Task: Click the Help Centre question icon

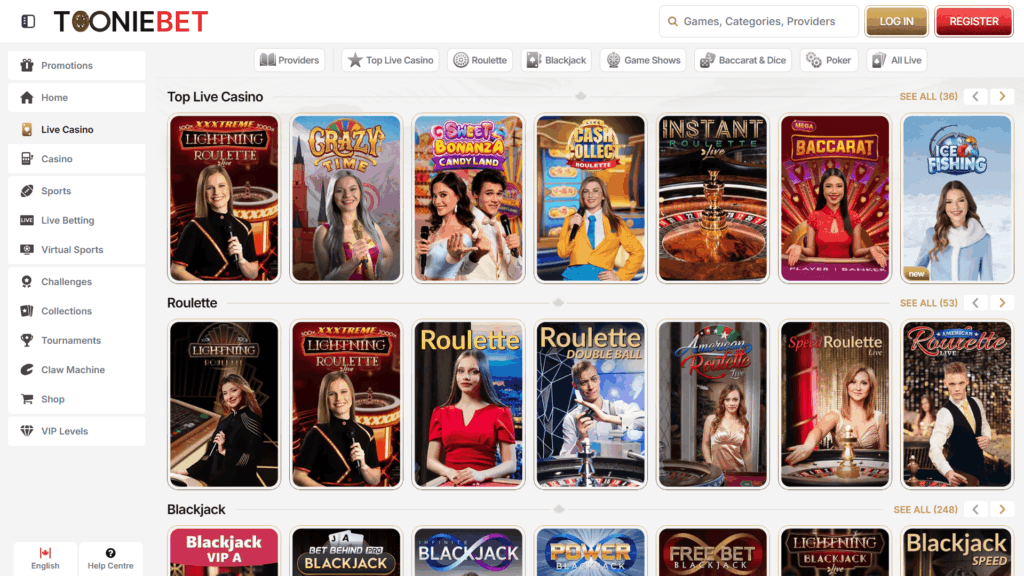Action: pos(110,553)
